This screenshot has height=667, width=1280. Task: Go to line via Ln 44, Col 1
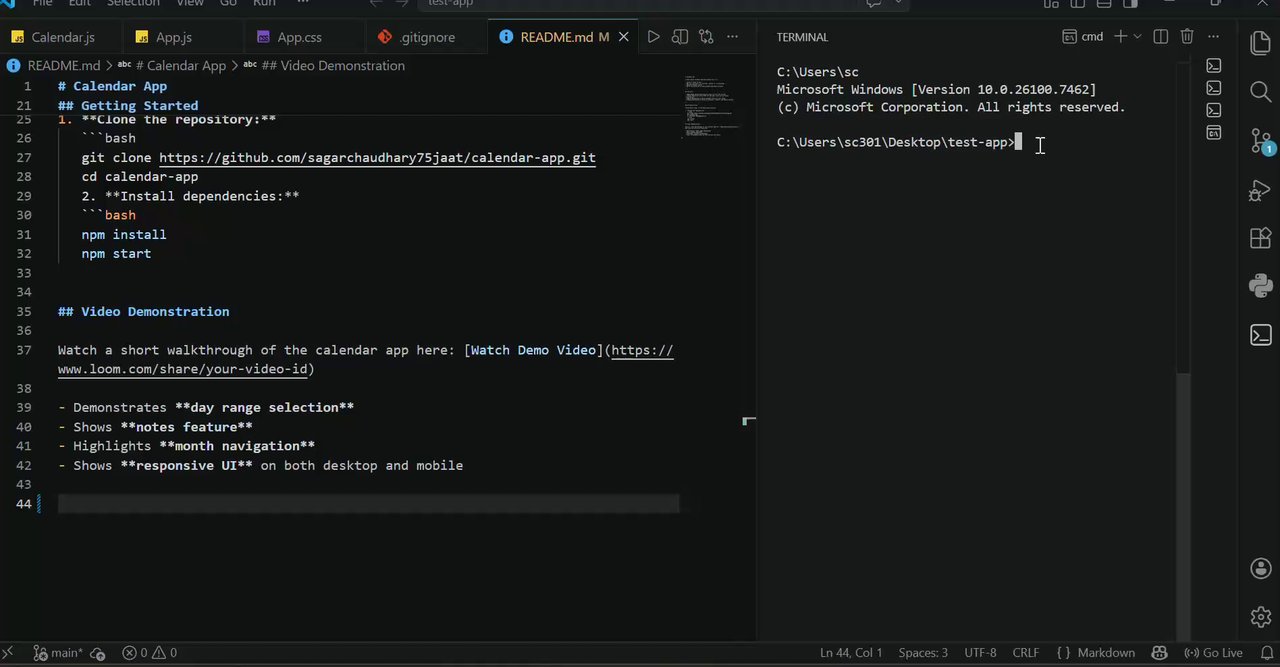tap(851, 653)
